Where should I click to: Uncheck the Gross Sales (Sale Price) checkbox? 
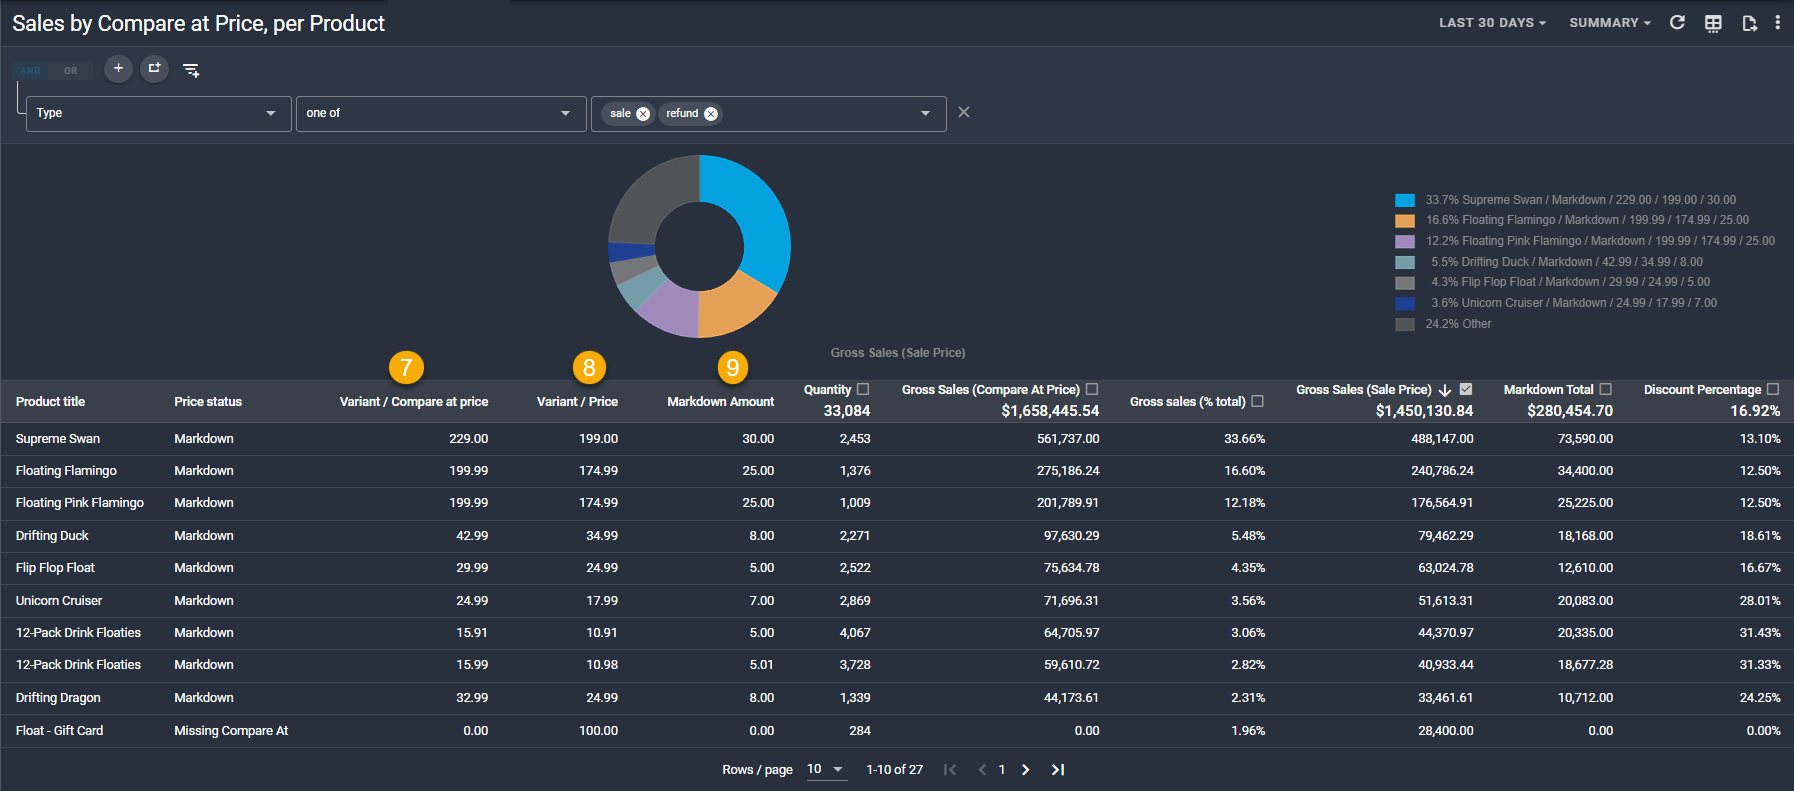[1466, 389]
